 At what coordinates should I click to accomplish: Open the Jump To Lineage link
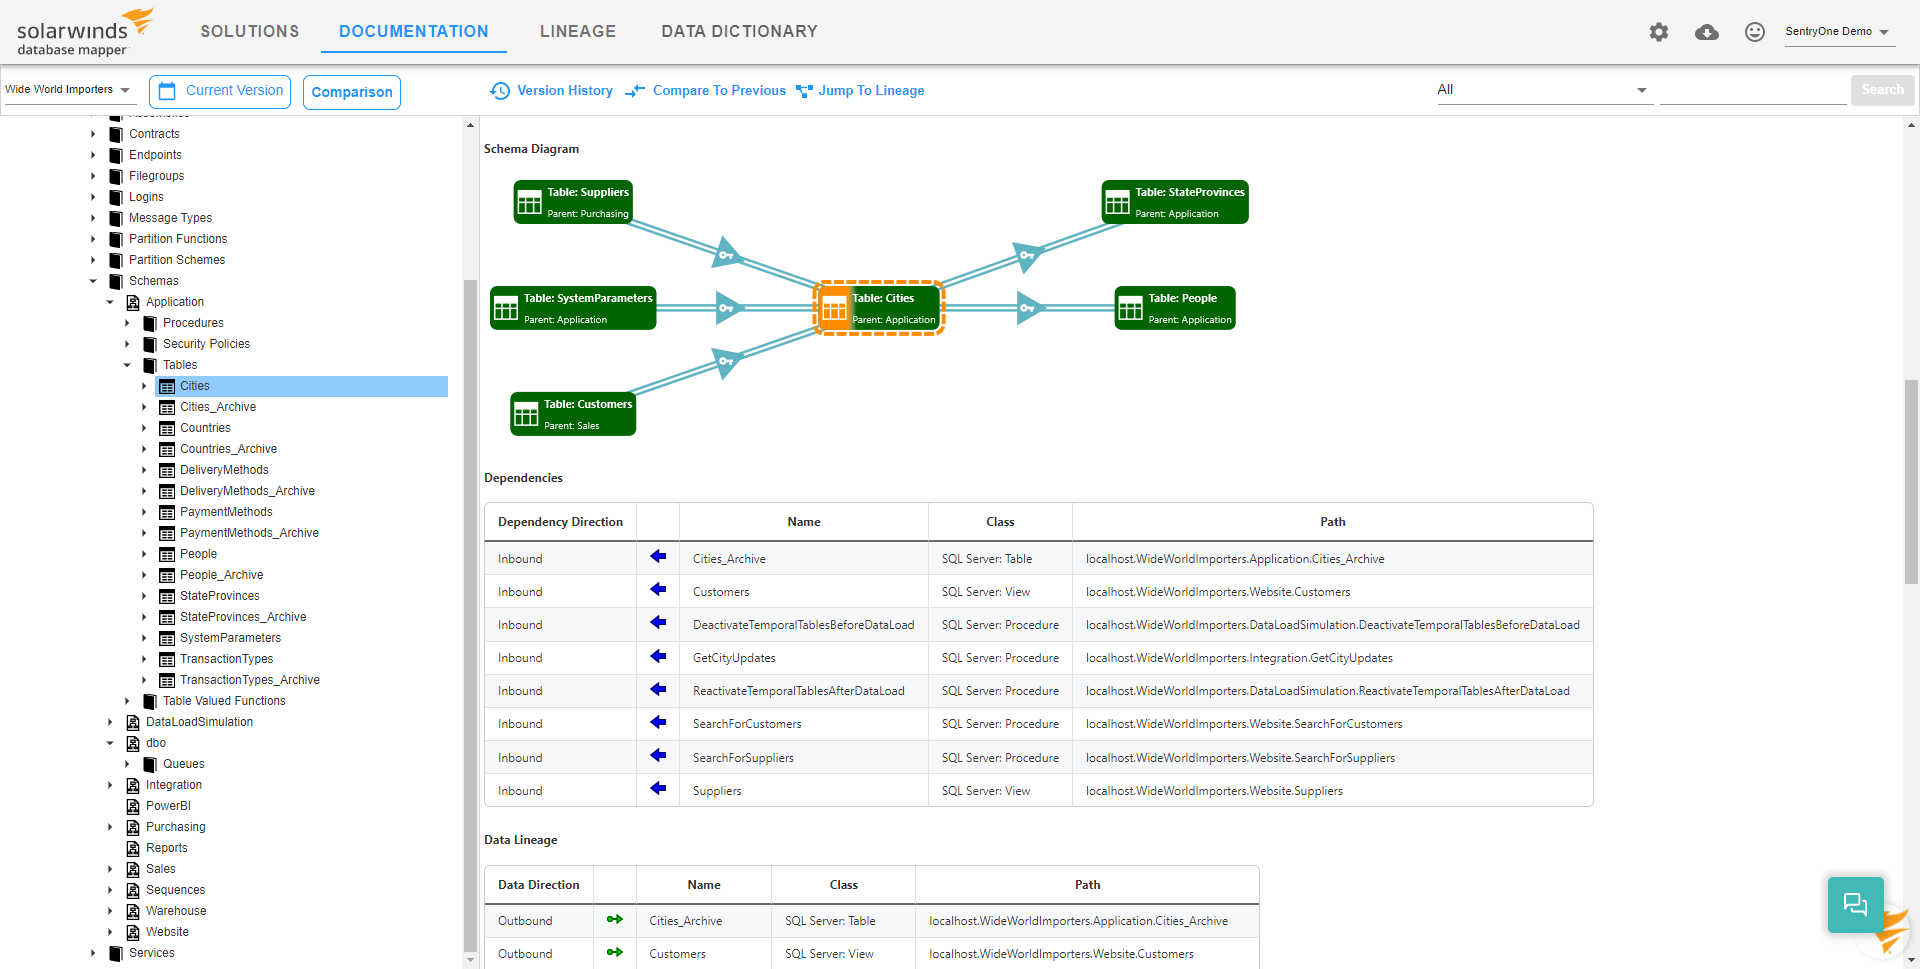click(x=871, y=91)
